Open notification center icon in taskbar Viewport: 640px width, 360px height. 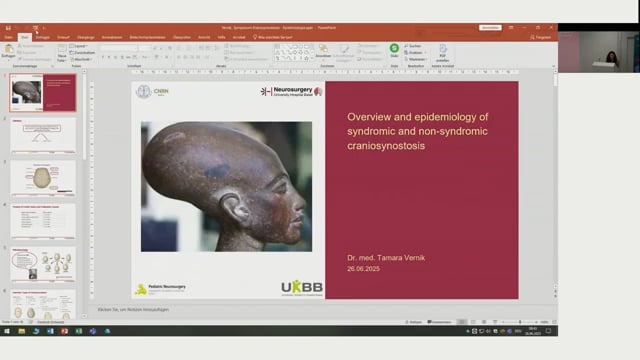(549, 331)
